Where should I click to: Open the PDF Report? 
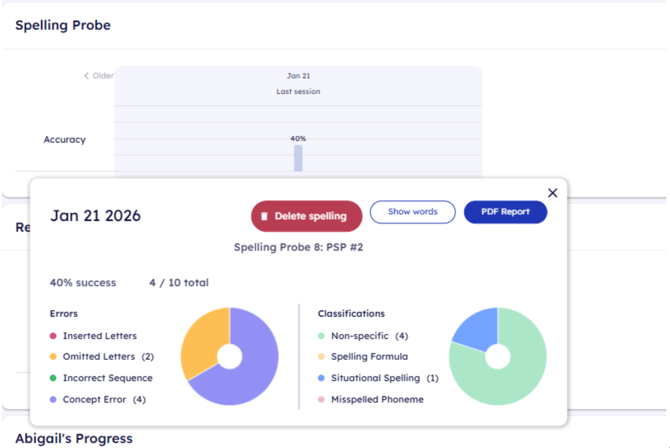(x=505, y=212)
